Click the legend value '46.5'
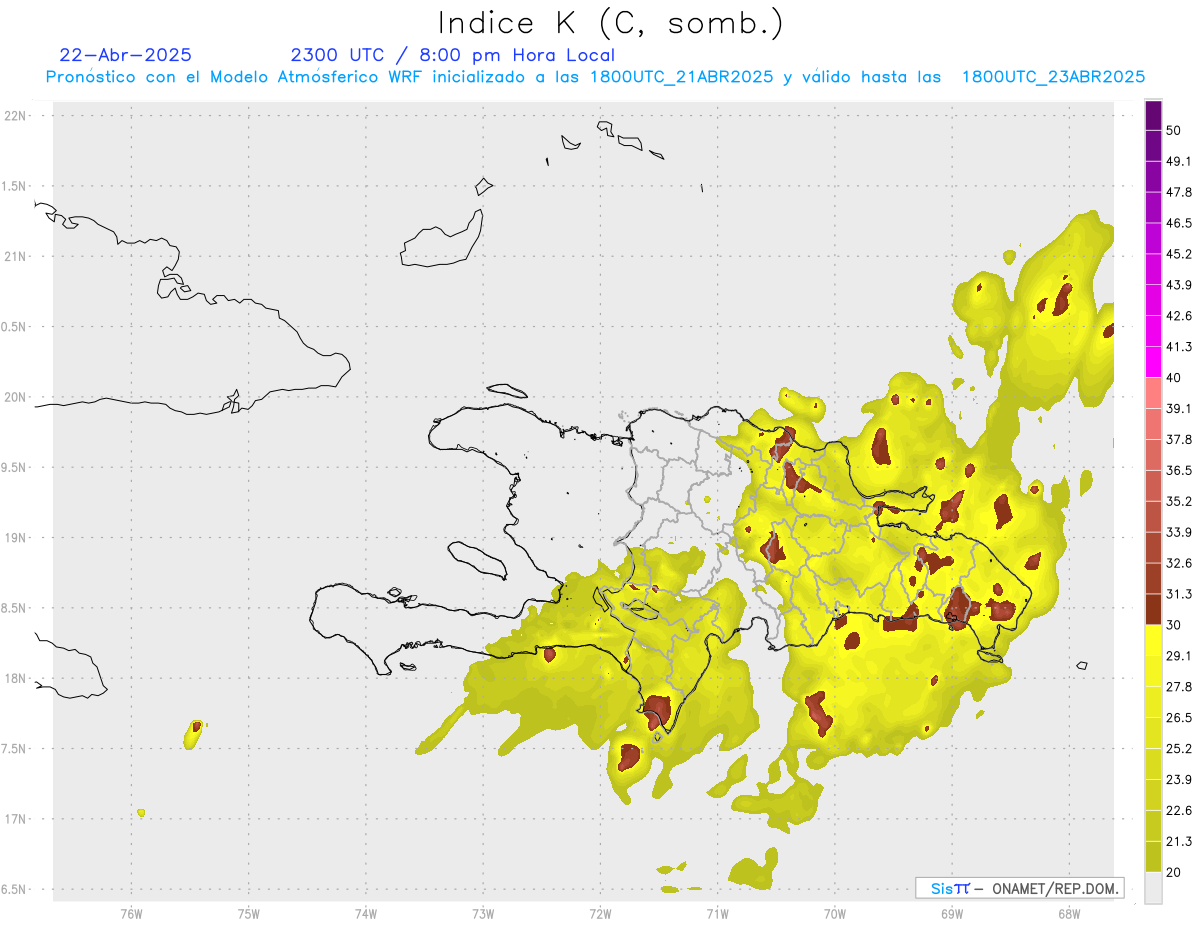This screenshot has width=1200, height=927. pos(1179,224)
